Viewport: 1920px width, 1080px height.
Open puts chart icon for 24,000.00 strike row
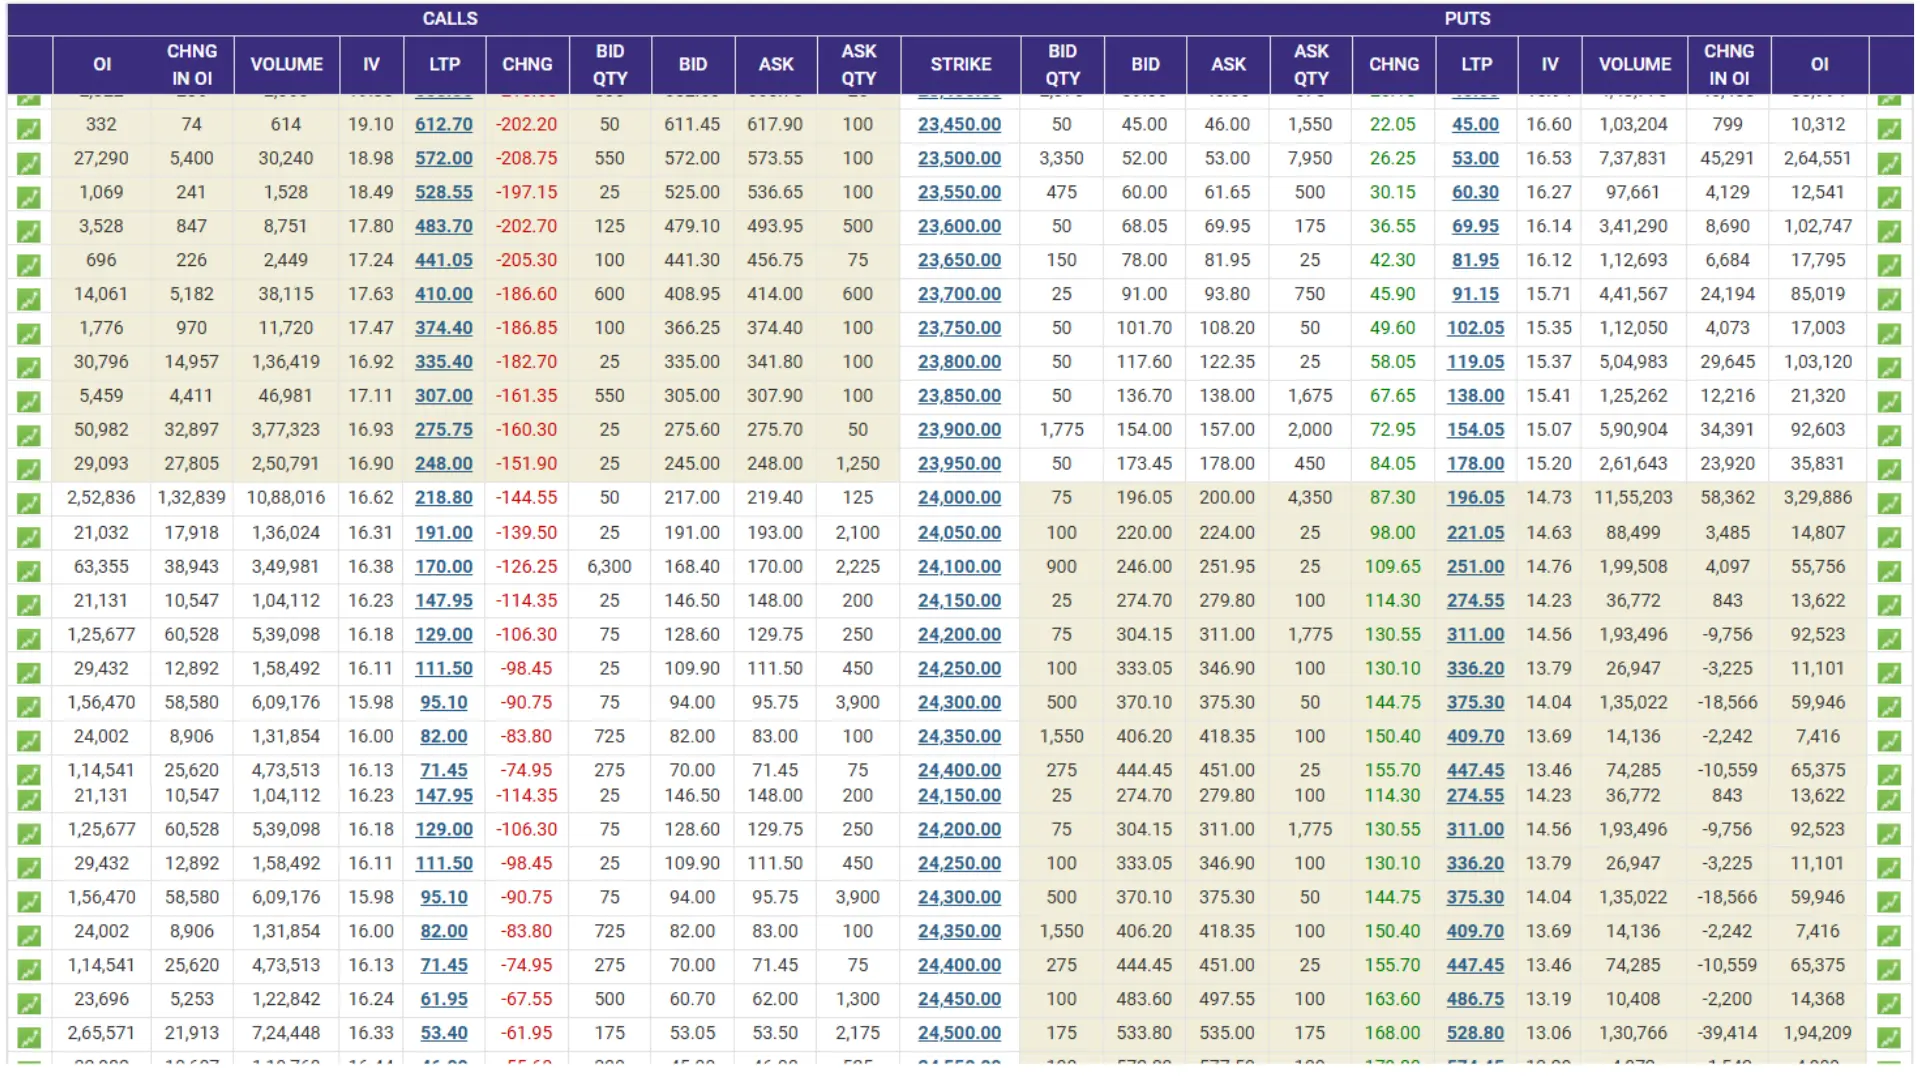pos(1889,503)
